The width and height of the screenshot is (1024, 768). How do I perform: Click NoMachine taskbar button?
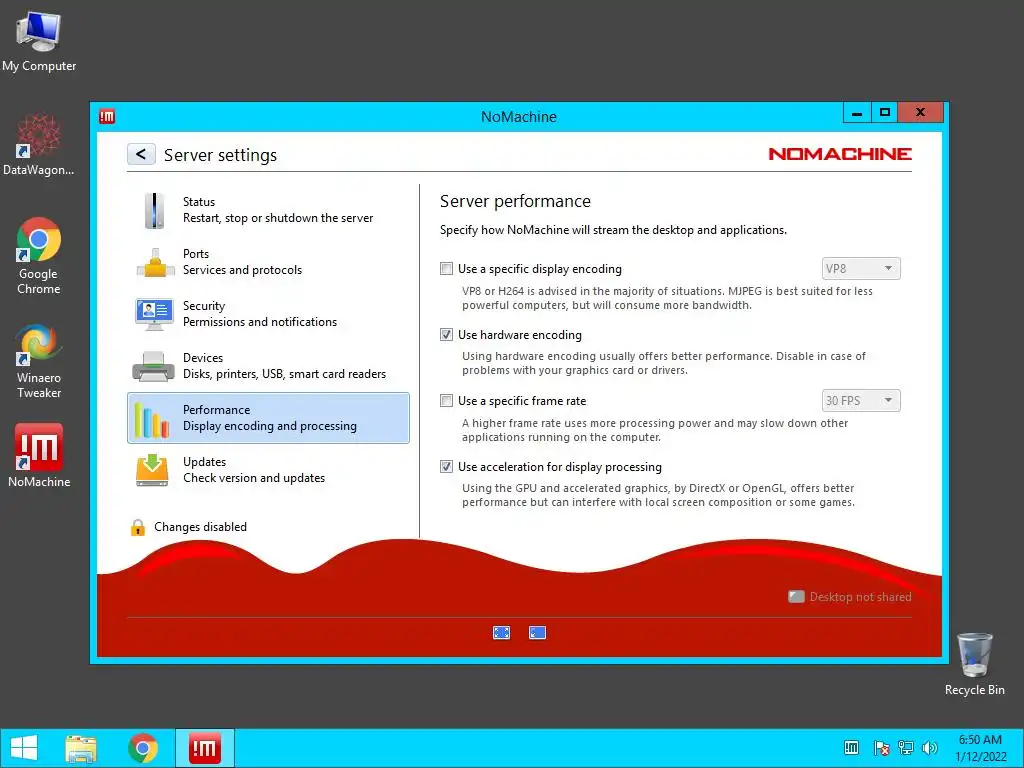[205, 748]
